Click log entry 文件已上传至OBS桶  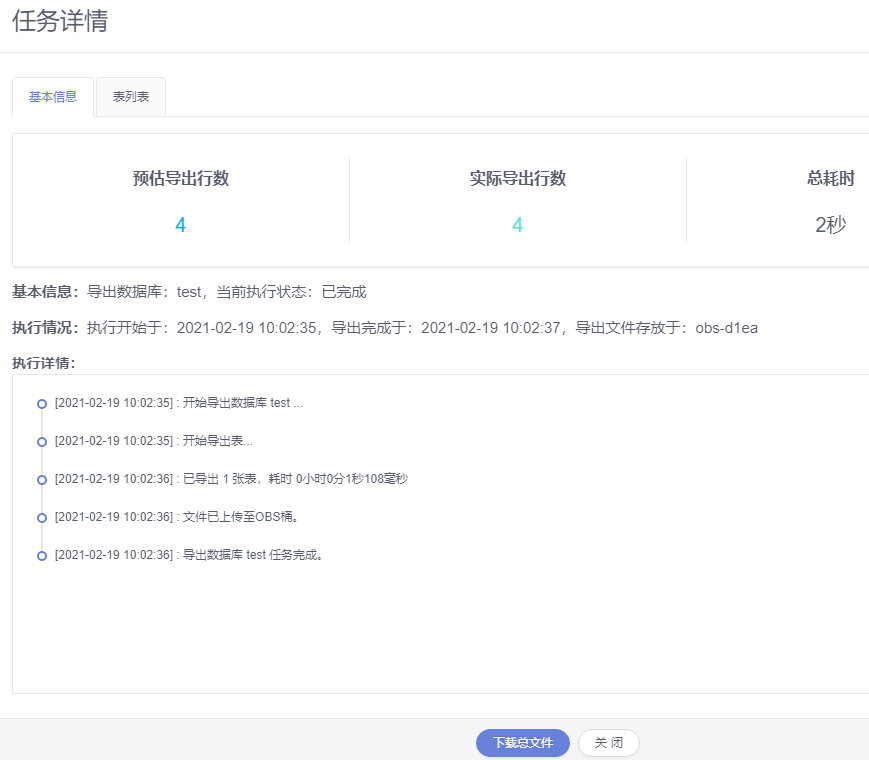pyautogui.click(x=177, y=517)
